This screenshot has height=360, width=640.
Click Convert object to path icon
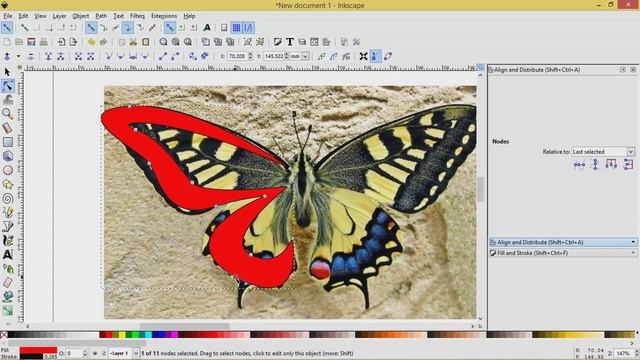193,56
